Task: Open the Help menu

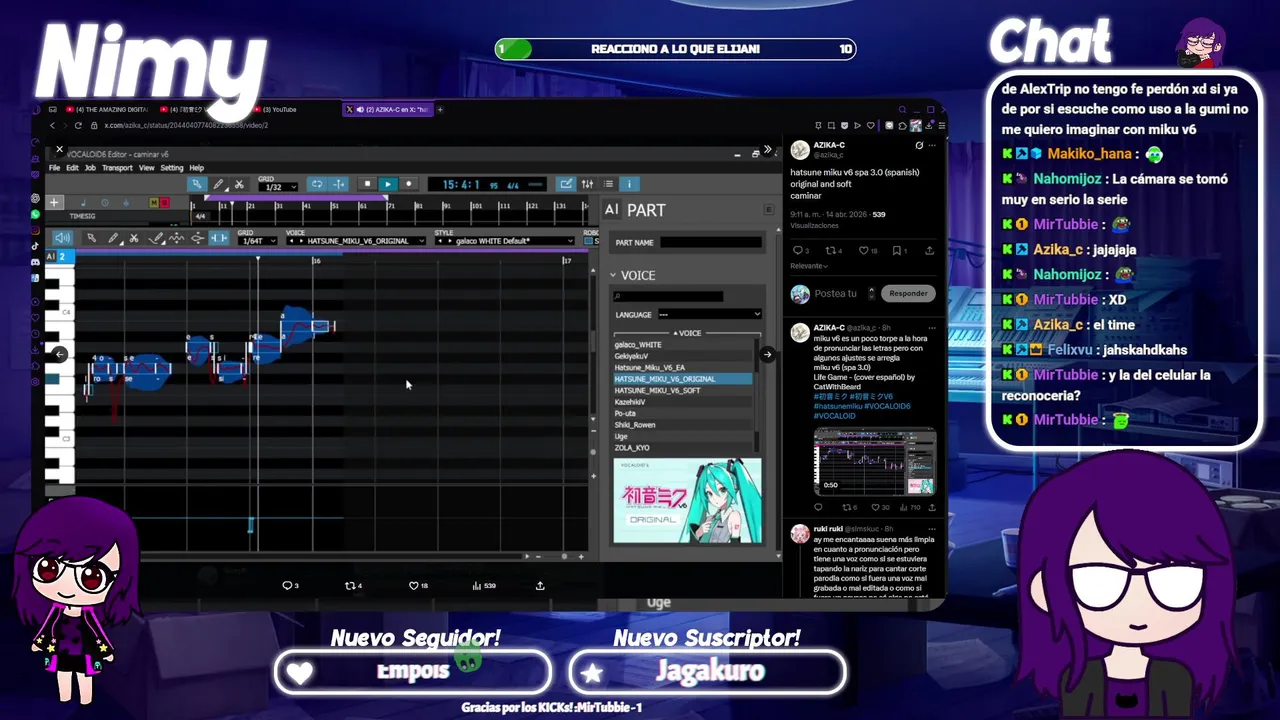Action: pyautogui.click(x=197, y=168)
